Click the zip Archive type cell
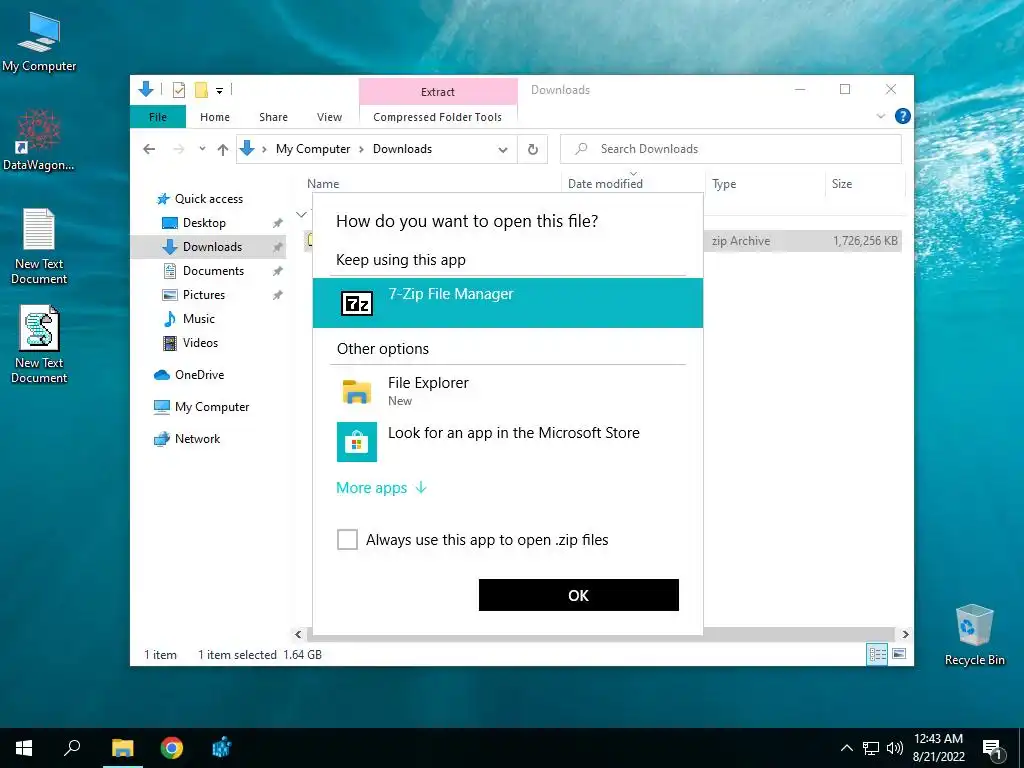 (x=741, y=241)
